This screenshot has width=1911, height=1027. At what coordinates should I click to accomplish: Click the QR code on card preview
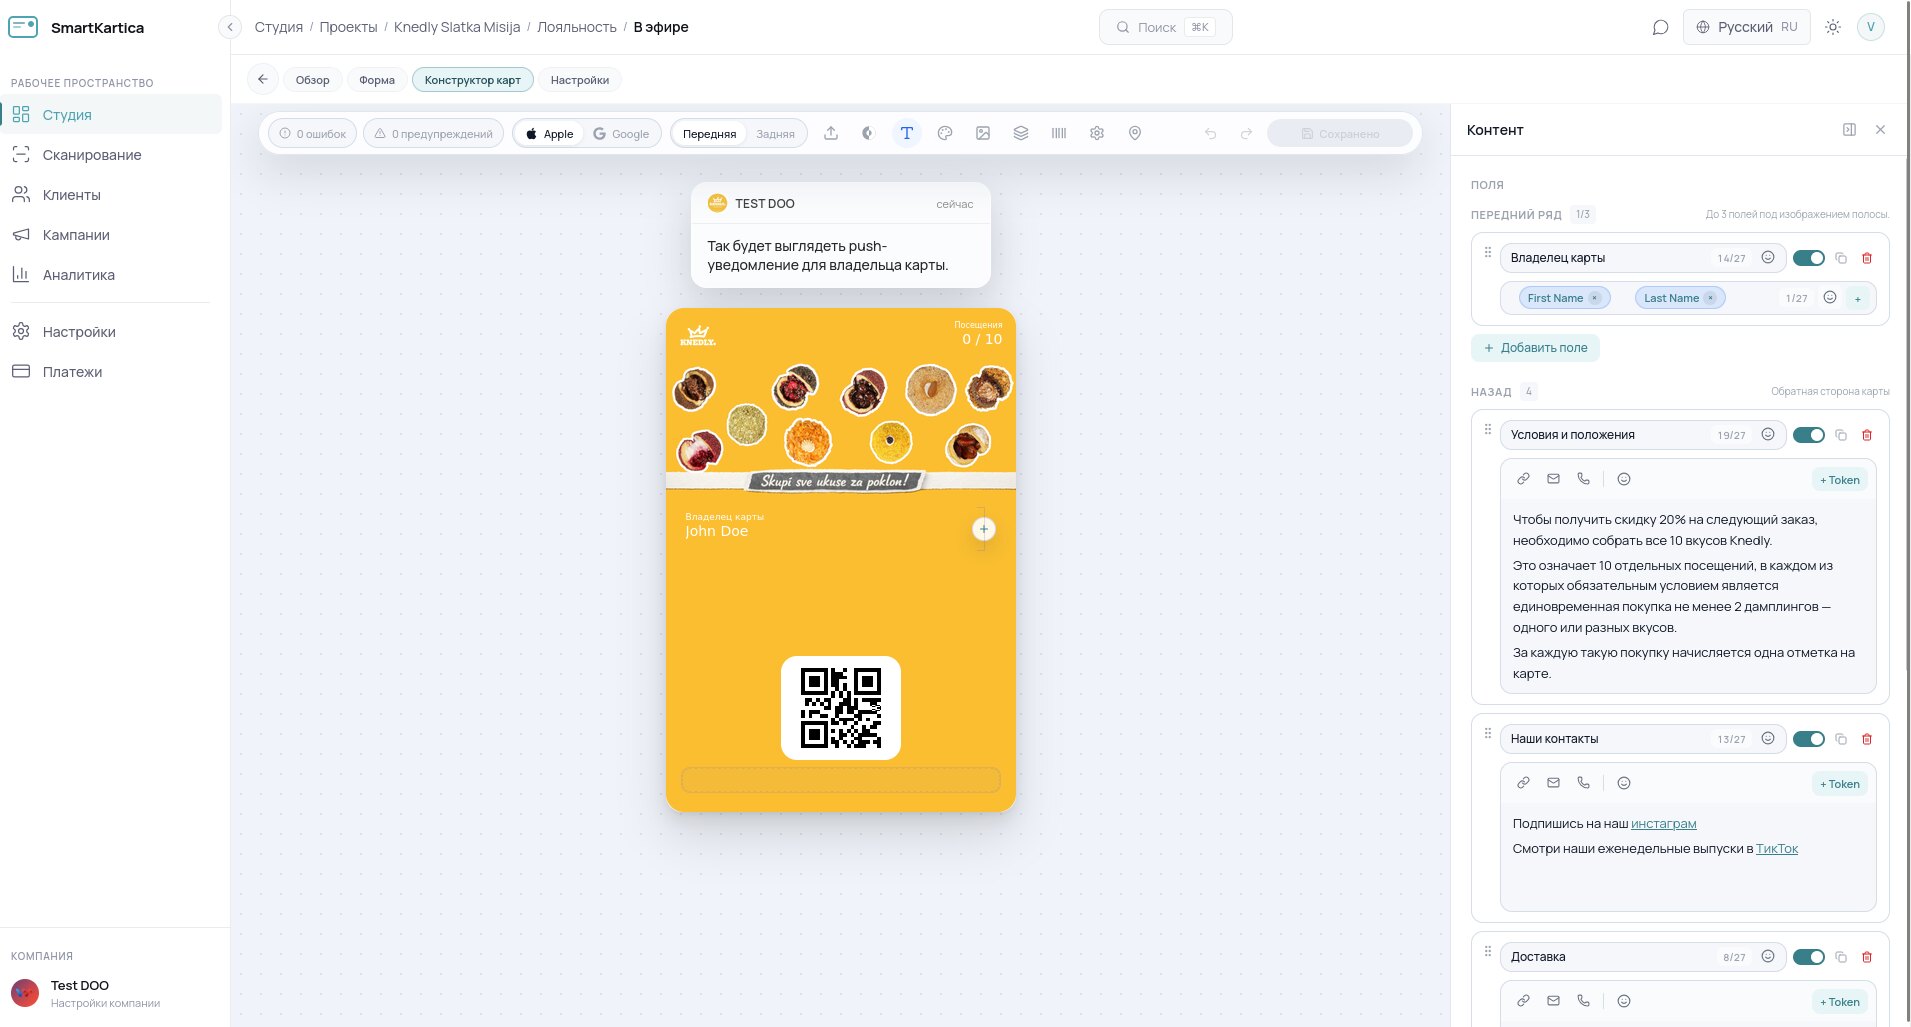click(x=841, y=708)
